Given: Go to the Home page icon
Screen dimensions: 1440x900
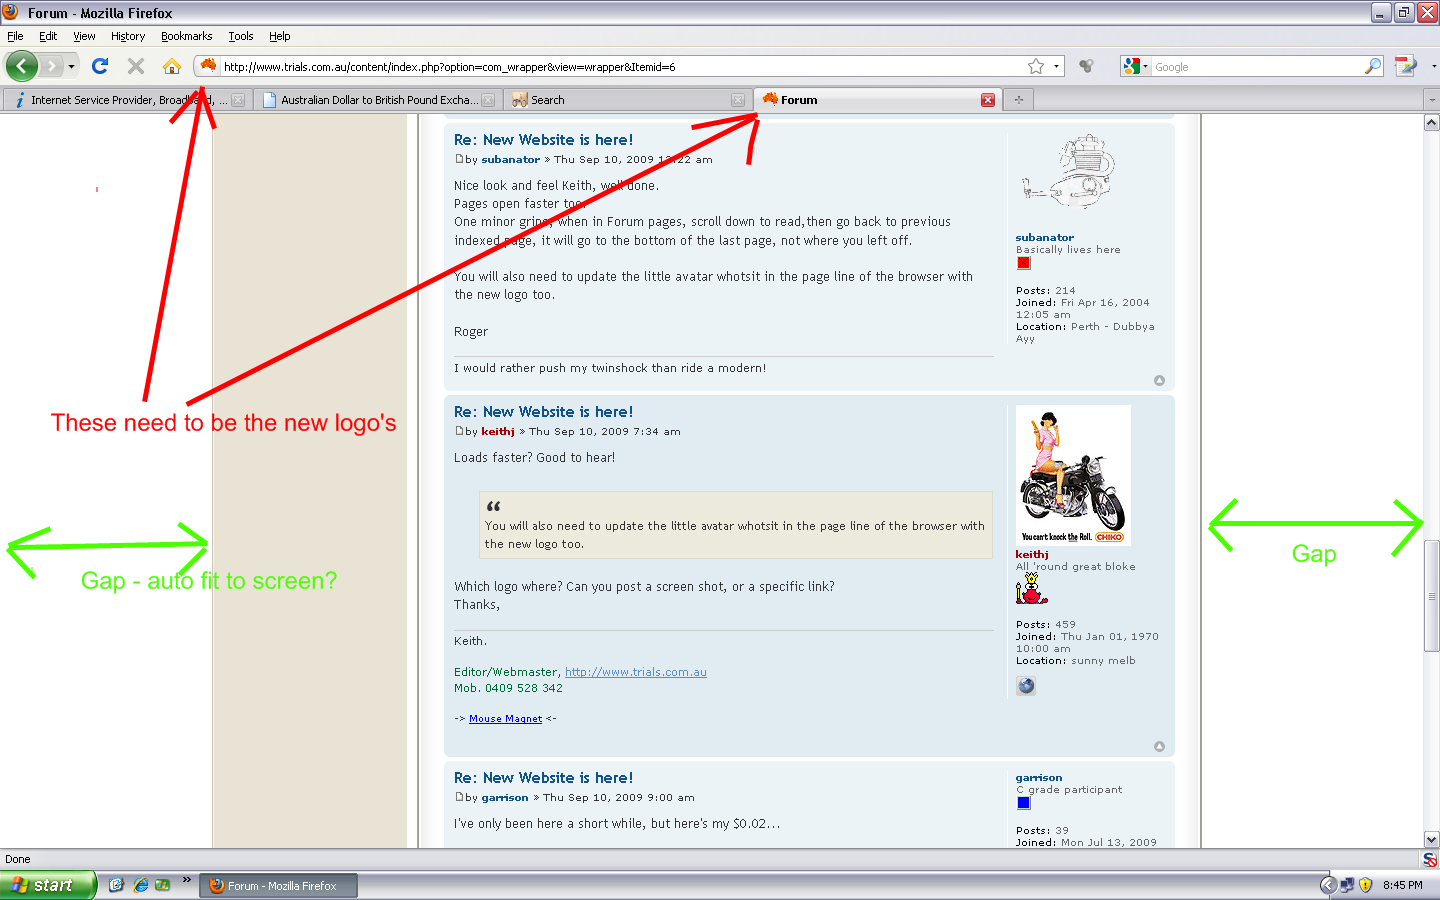Looking at the screenshot, I should pyautogui.click(x=172, y=66).
